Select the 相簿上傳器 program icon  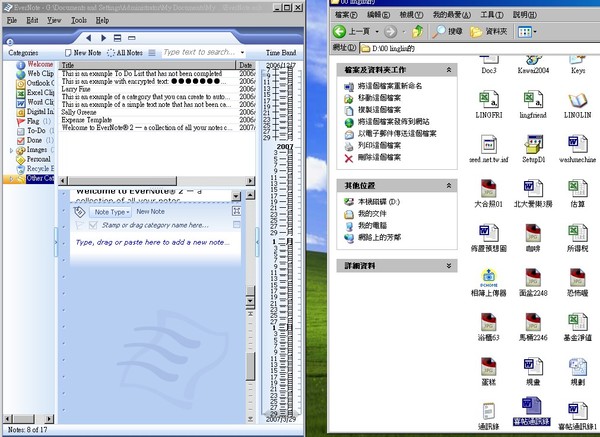tap(489, 277)
